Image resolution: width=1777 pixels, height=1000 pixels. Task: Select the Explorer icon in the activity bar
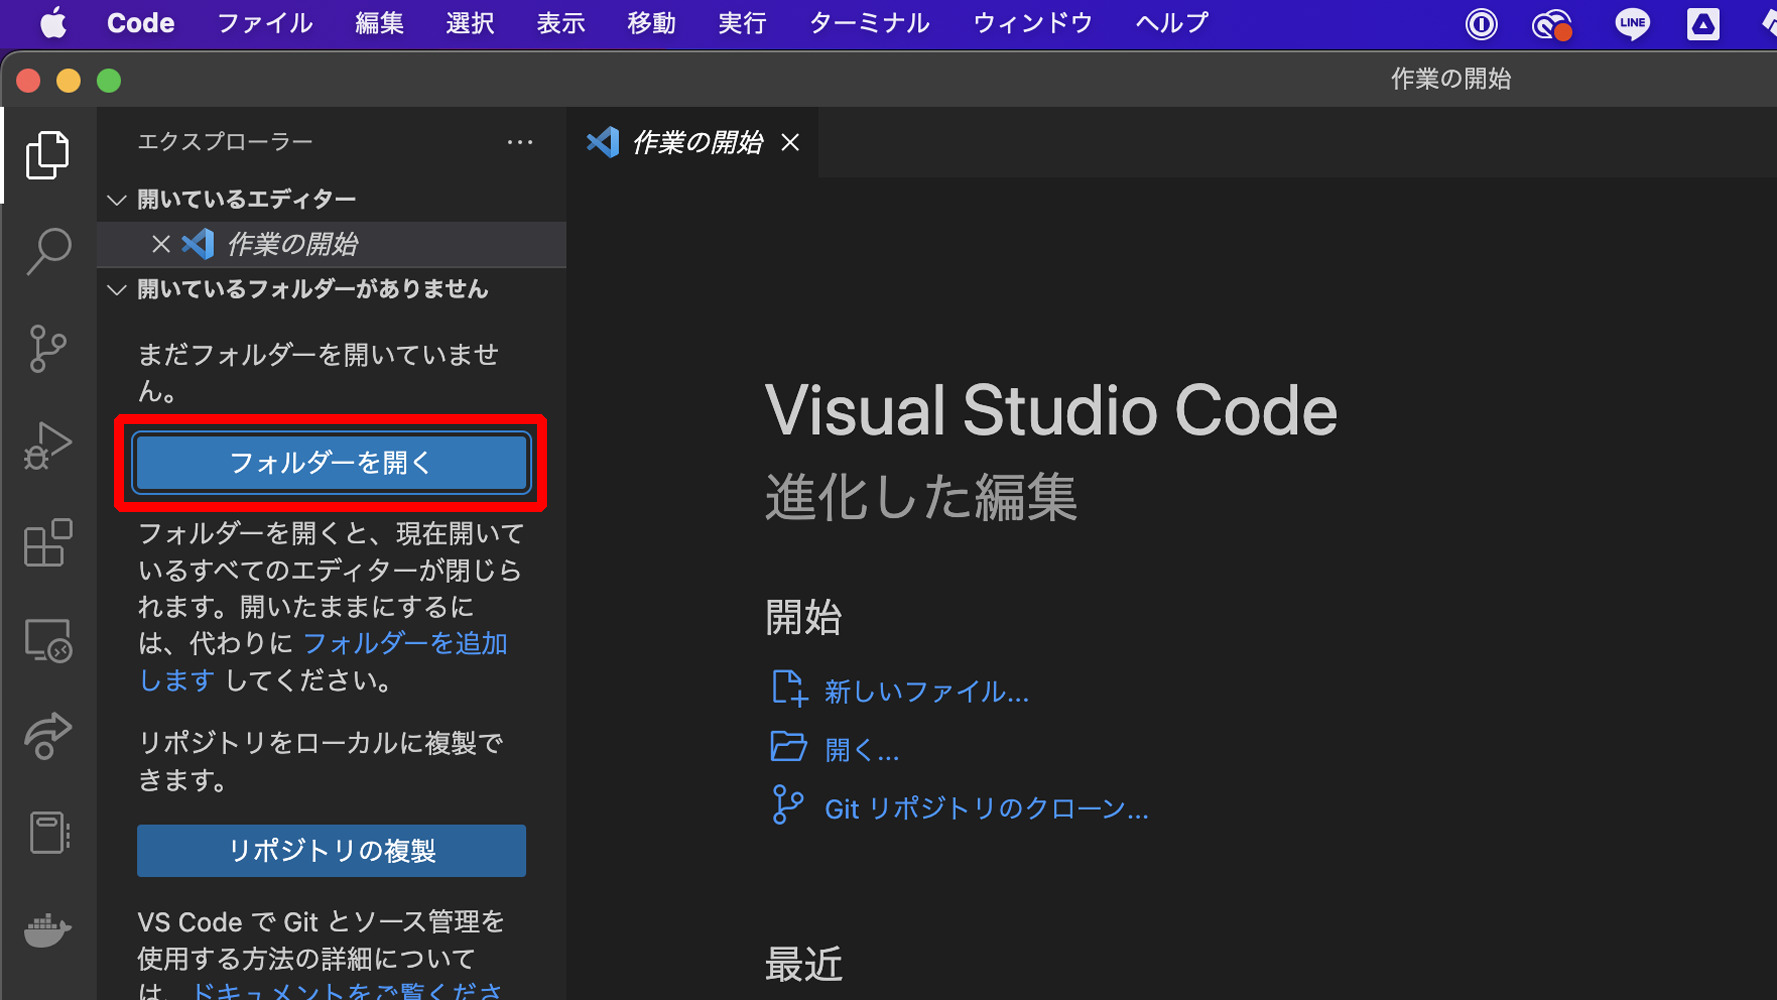[x=47, y=155]
